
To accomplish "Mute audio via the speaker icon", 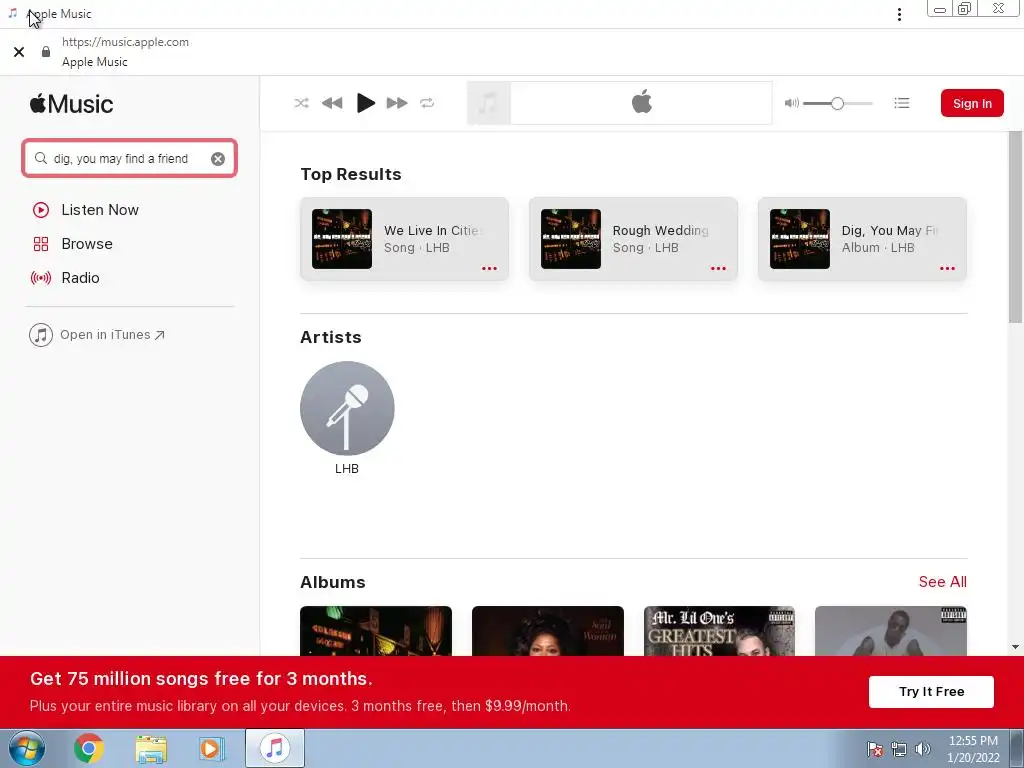I will (792, 103).
